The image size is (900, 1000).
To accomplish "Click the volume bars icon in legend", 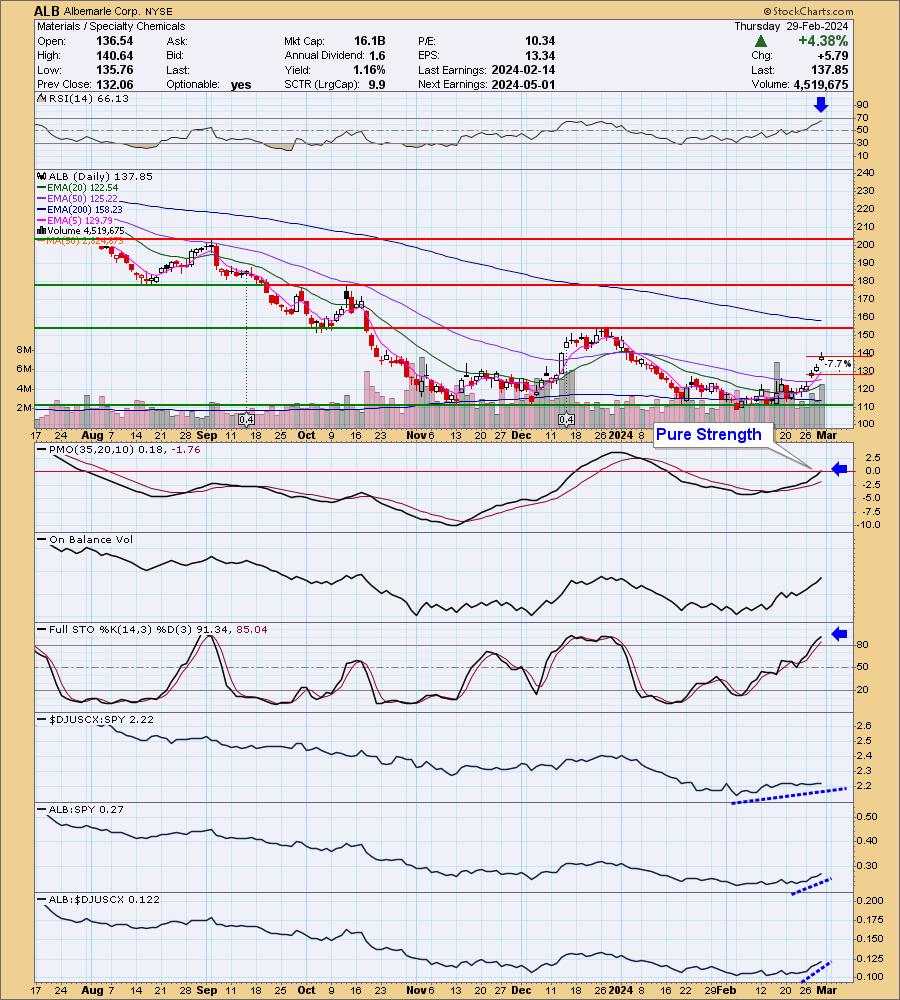I will pos(41,230).
